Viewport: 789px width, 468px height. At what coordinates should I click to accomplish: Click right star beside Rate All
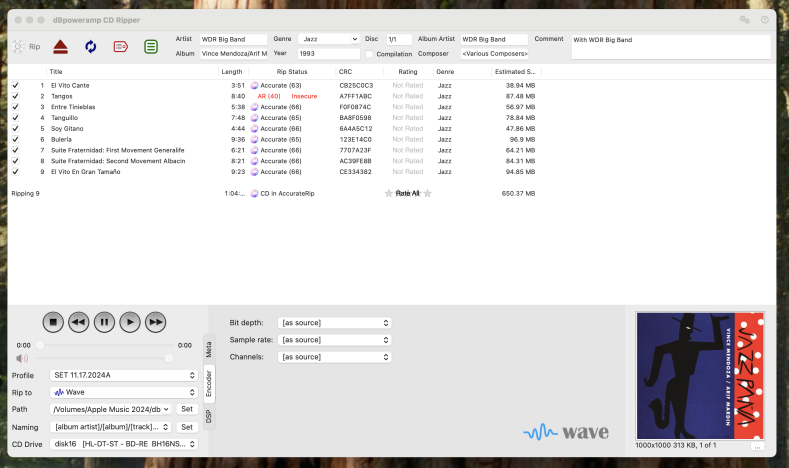pos(428,193)
